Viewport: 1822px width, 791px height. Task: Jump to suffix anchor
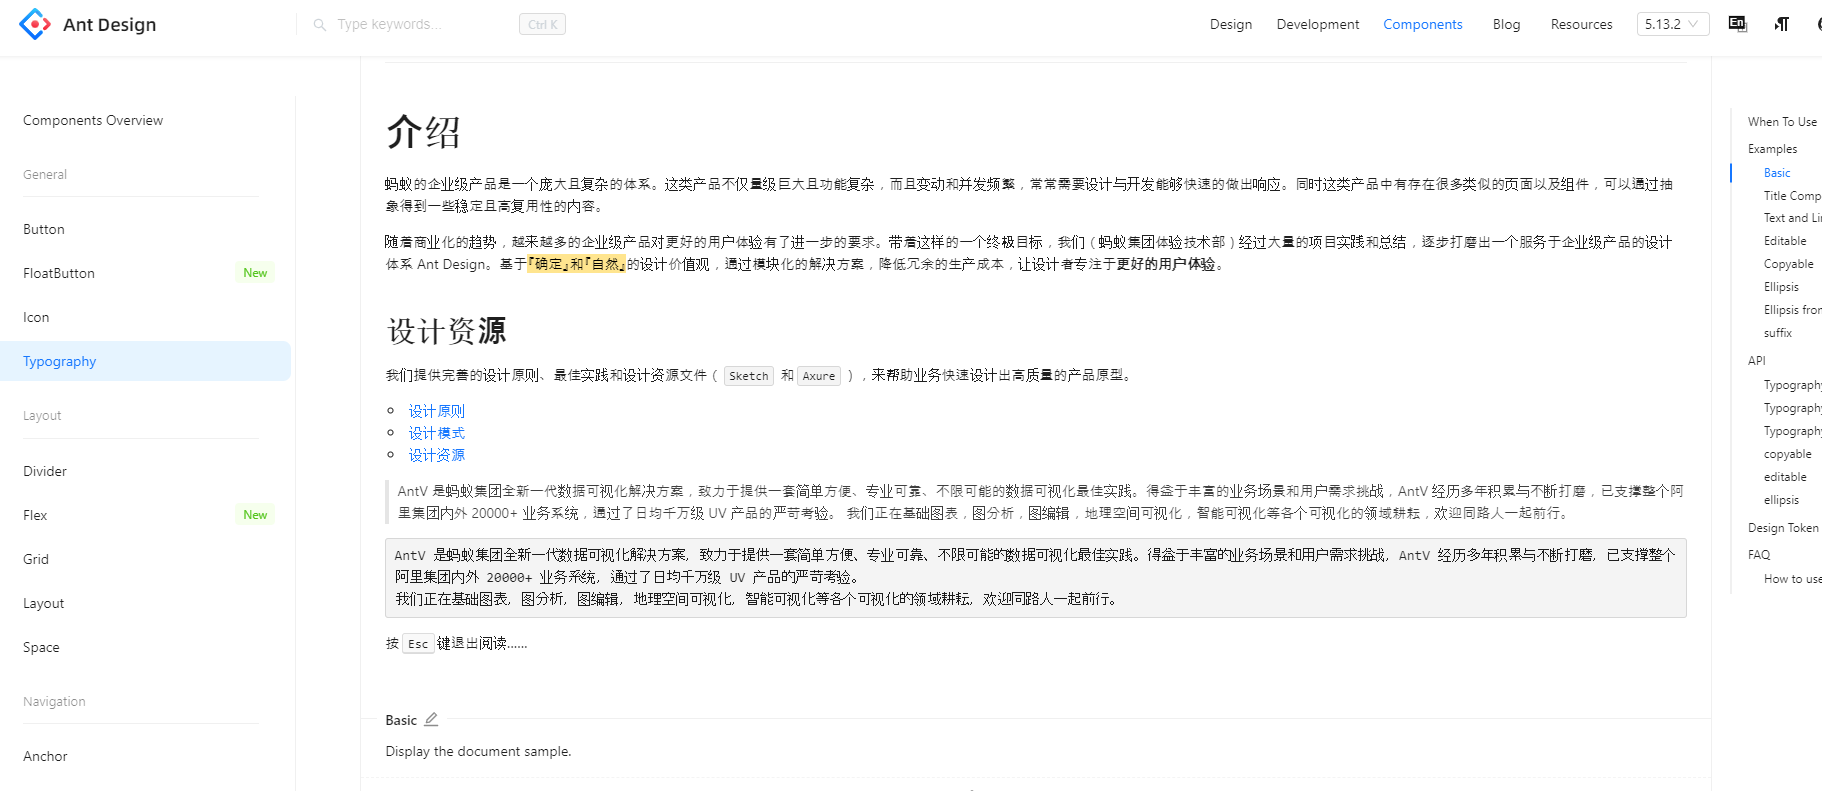[x=1778, y=333]
